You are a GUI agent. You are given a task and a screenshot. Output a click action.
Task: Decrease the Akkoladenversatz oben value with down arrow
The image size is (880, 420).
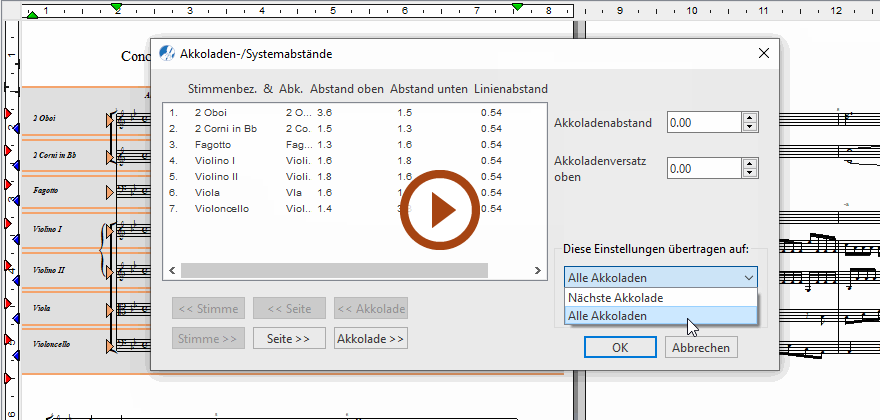coord(749,174)
